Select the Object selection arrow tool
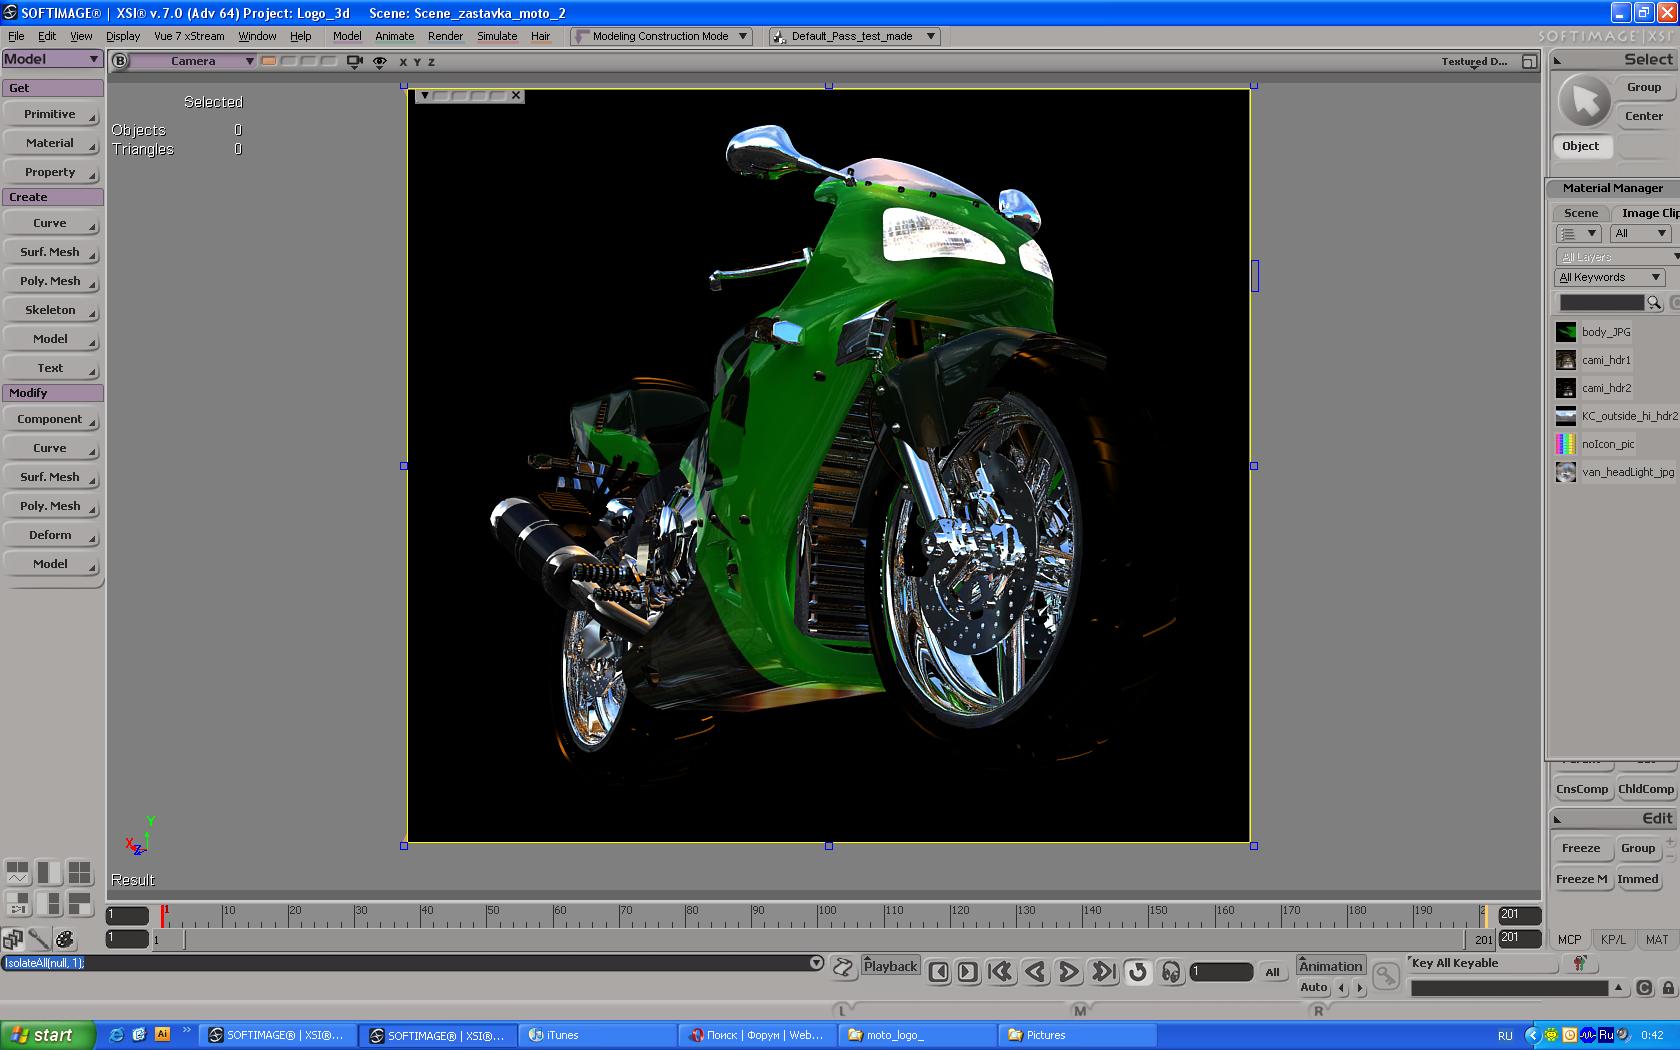The height and width of the screenshot is (1050, 1680). click(x=1585, y=101)
